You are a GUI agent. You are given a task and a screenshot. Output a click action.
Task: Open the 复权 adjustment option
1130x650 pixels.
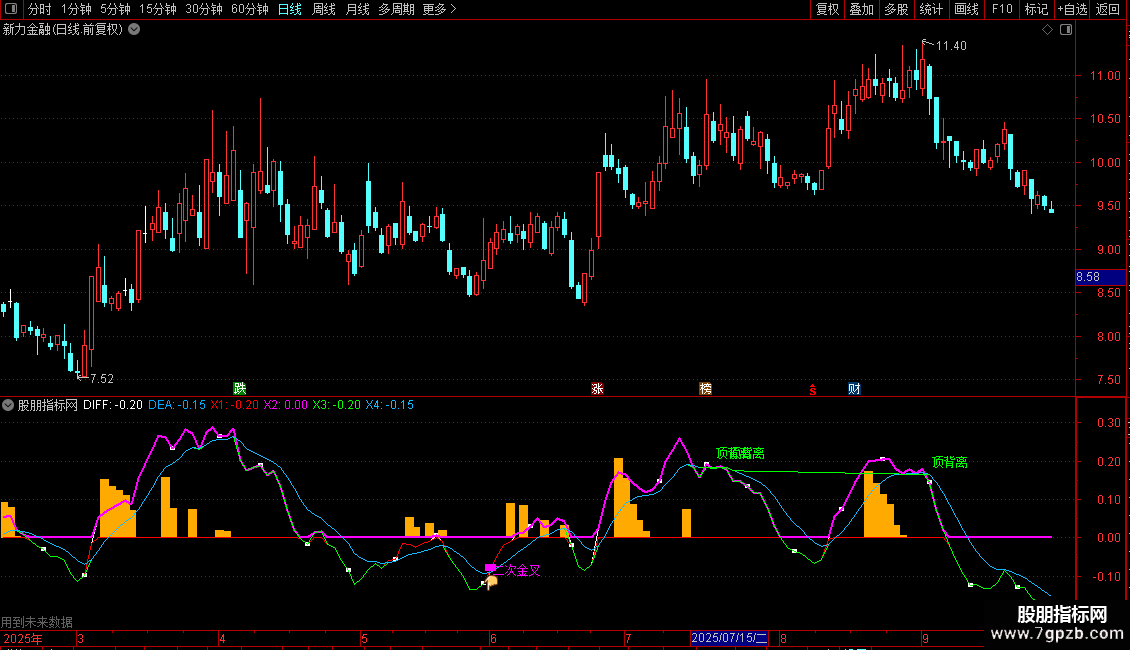pyautogui.click(x=827, y=9)
